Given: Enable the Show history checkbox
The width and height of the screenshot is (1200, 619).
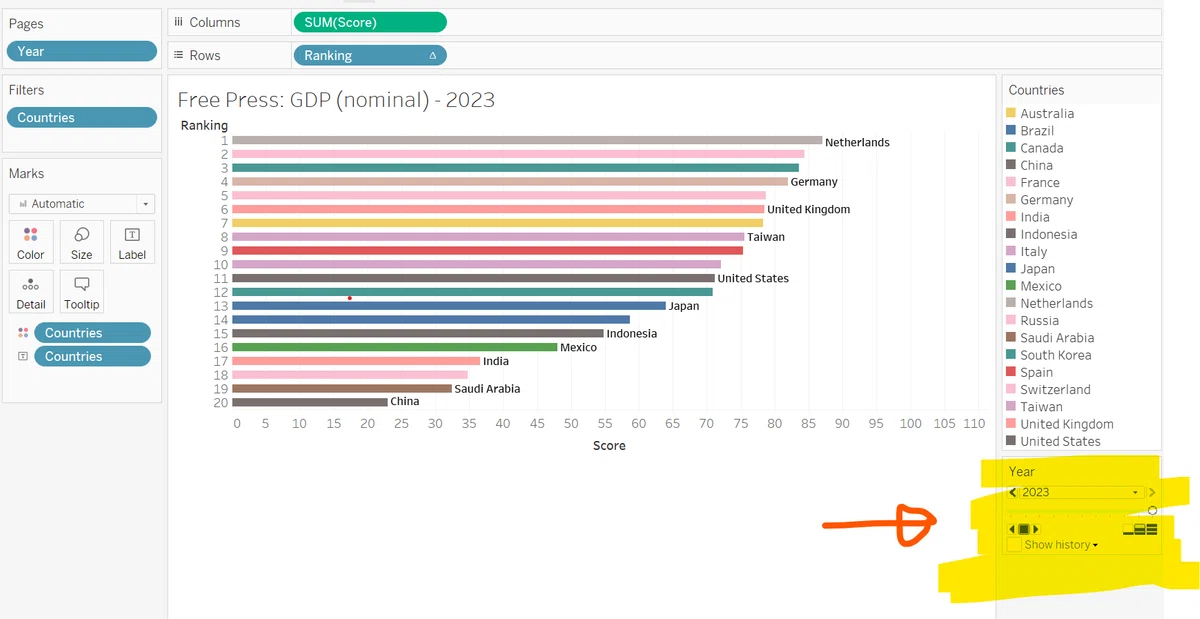Looking at the screenshot, I should (x=1014, y=545).
